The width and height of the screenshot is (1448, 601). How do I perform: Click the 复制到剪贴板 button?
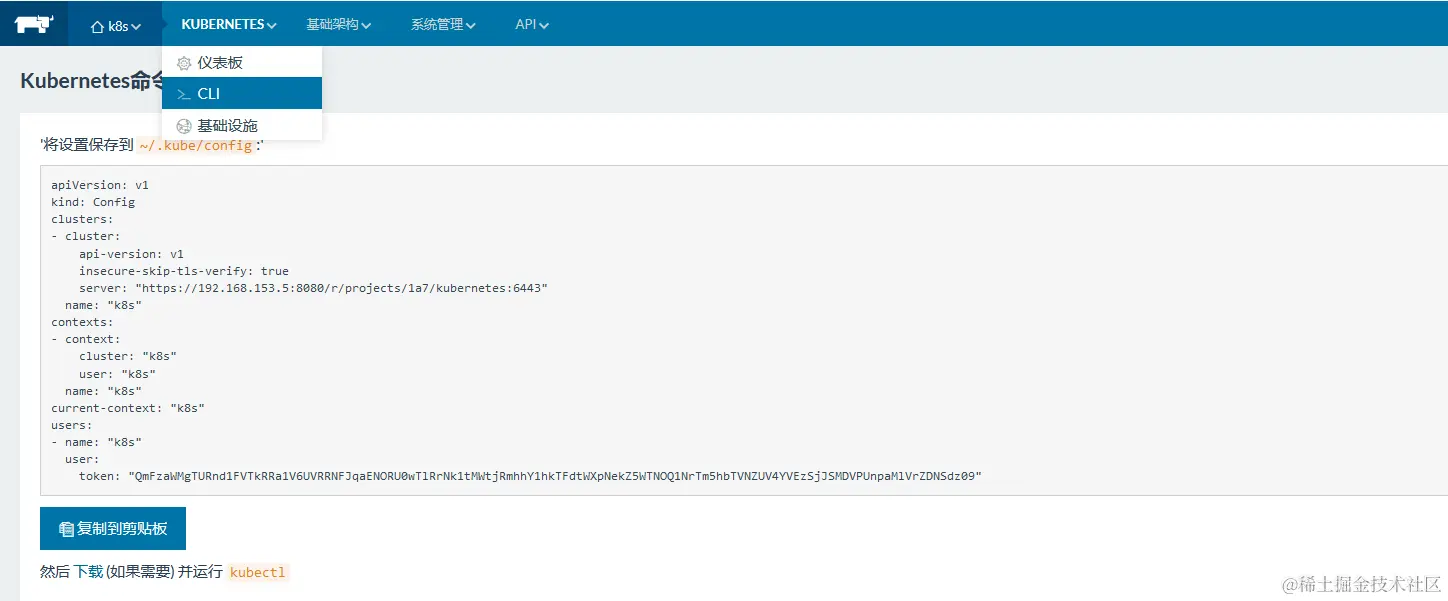pyautogui.click(x=112, y=528)
